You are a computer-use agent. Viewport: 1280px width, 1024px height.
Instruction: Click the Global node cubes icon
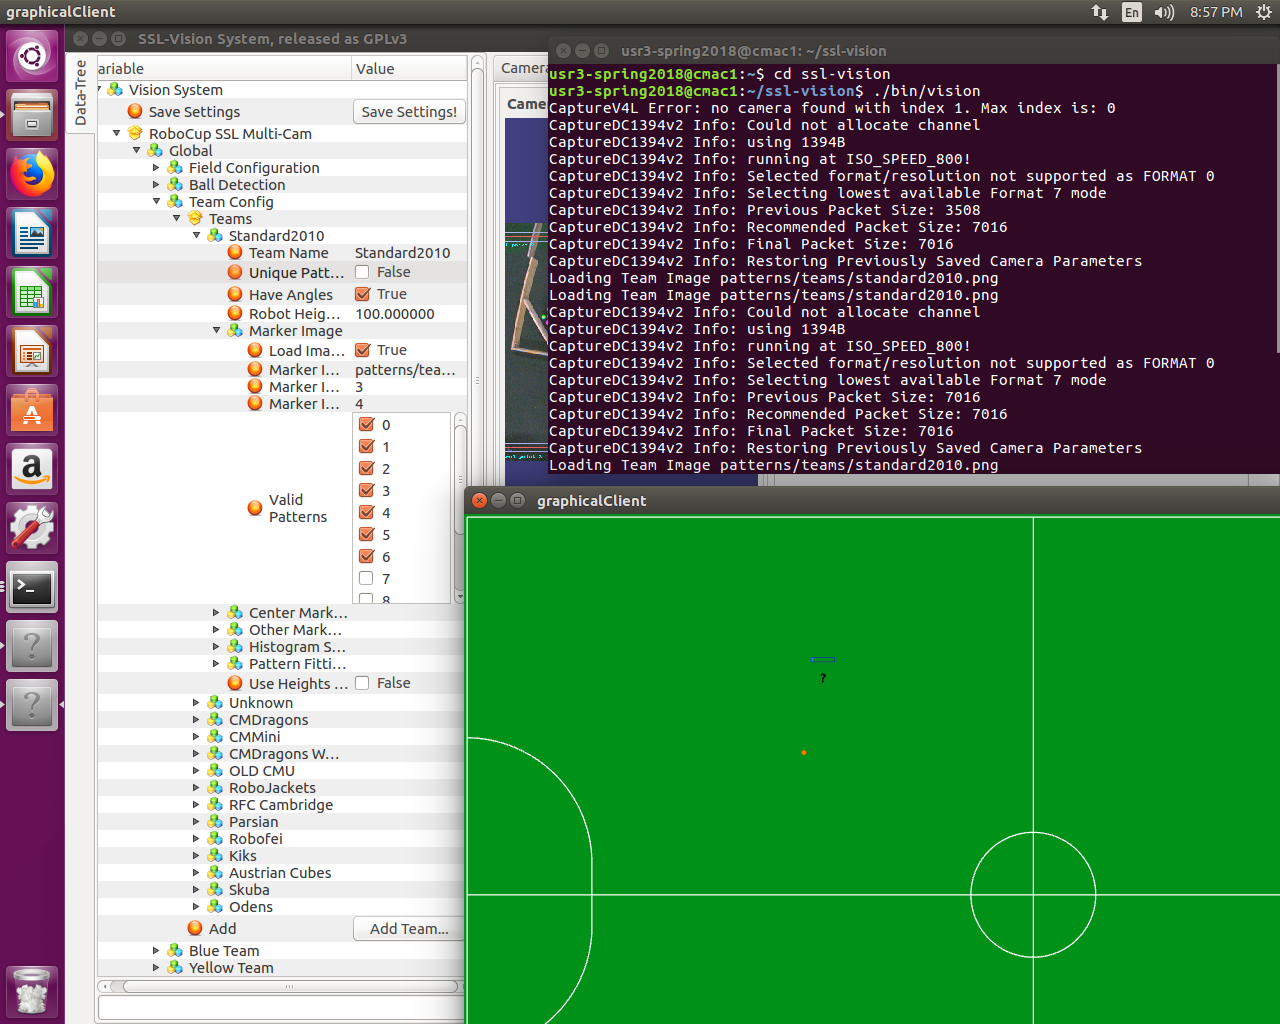tap(154, 150)
